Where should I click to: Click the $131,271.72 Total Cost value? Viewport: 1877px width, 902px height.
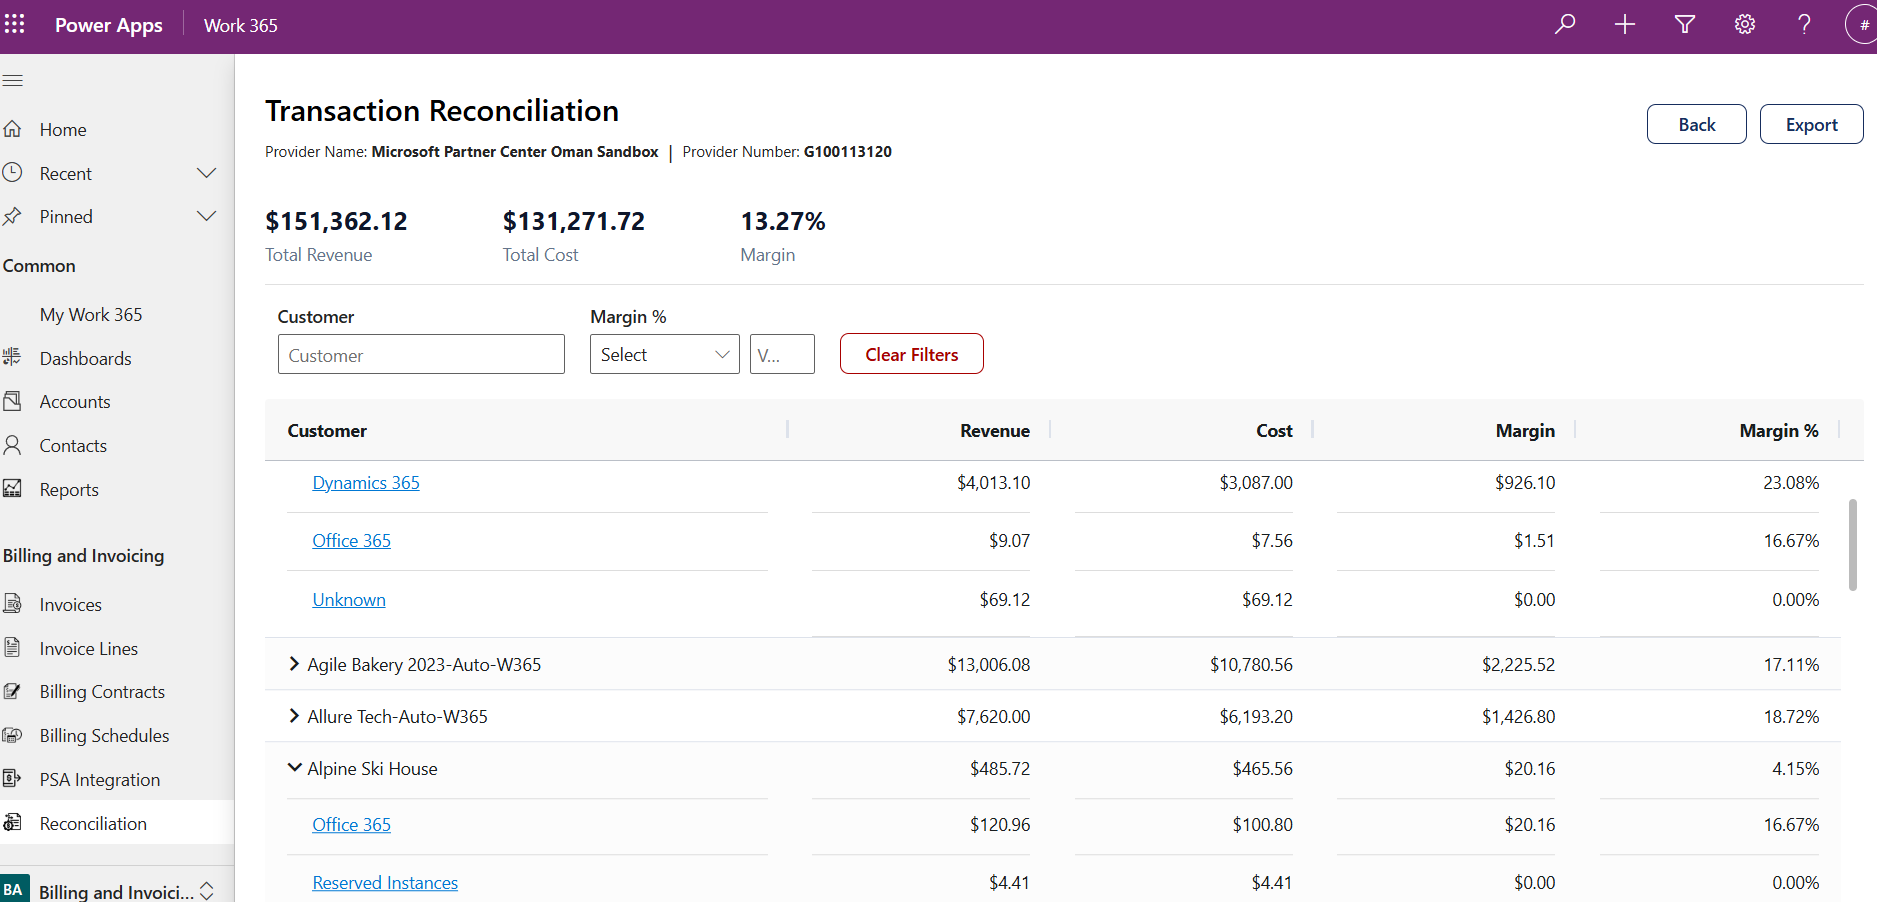[x=574, y=221]
